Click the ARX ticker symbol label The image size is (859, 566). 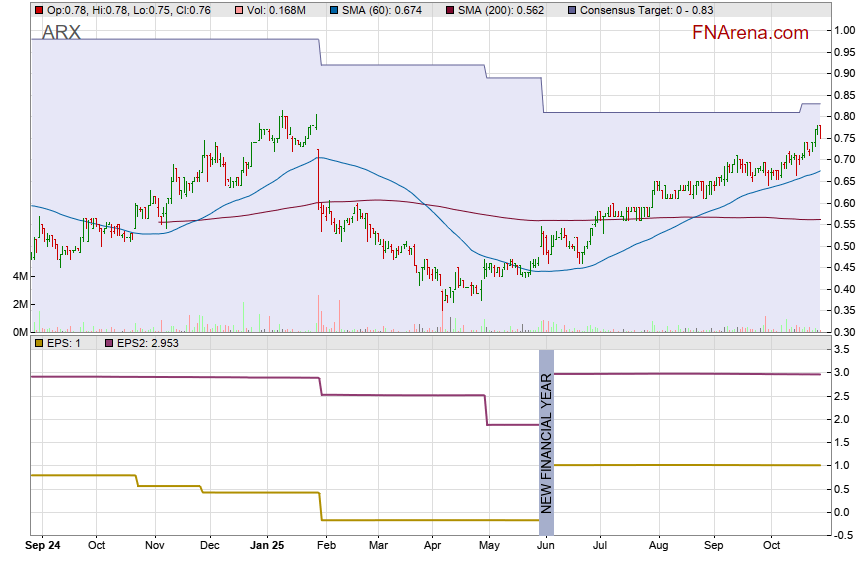(61, 33)
